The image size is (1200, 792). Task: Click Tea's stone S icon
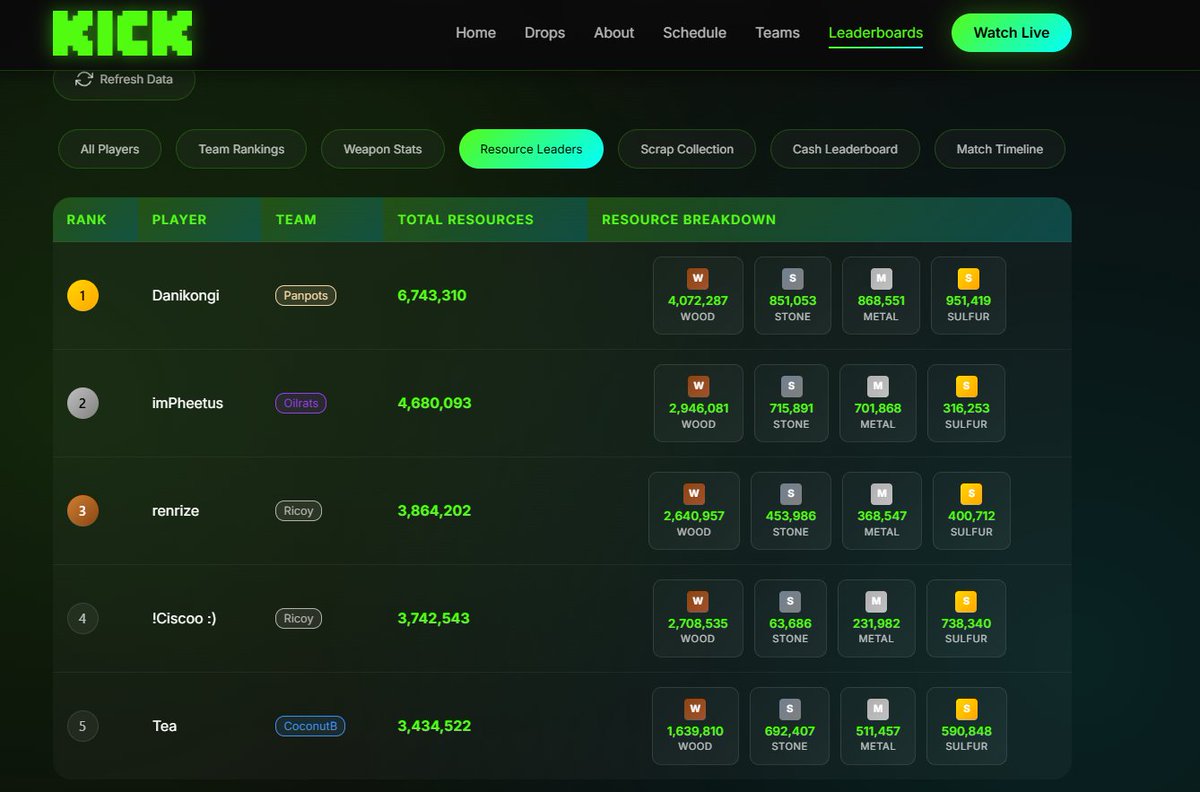tap(789, 709)
